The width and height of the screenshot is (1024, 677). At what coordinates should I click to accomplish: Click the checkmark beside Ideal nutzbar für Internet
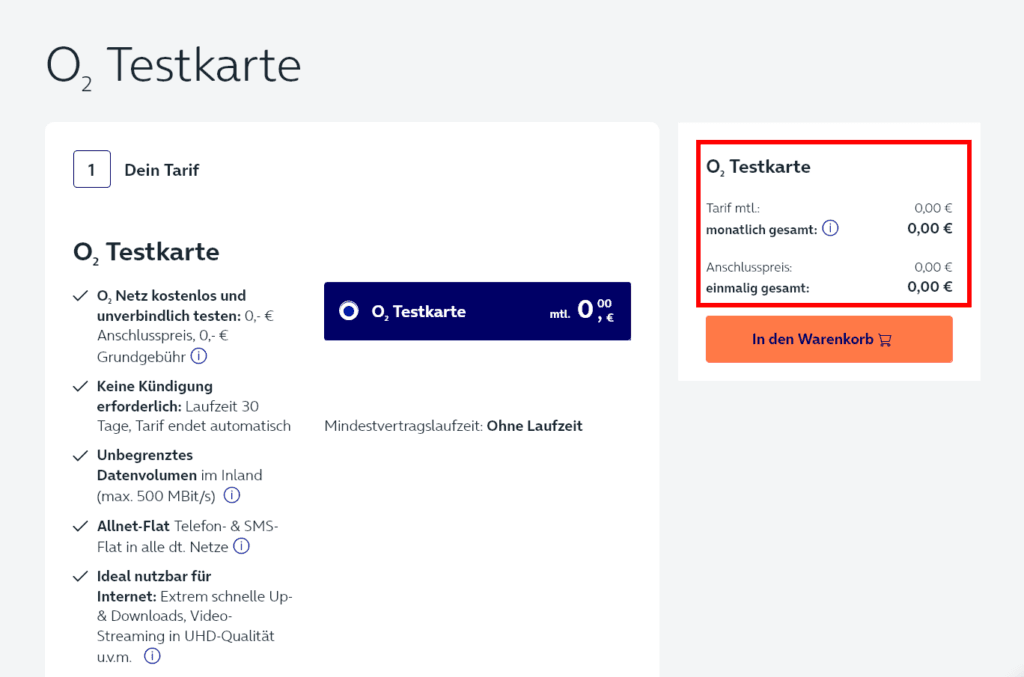tap(81, 575)
